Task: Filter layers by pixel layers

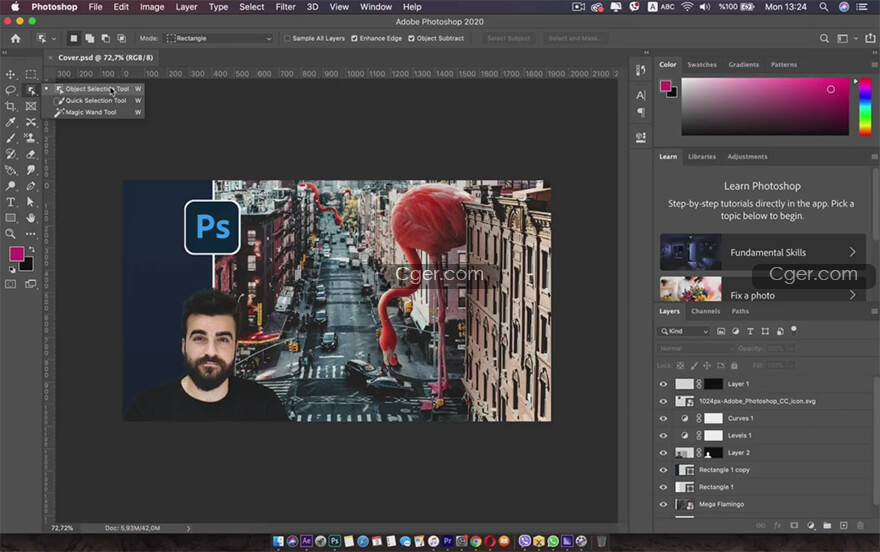Action: (721, 332)
